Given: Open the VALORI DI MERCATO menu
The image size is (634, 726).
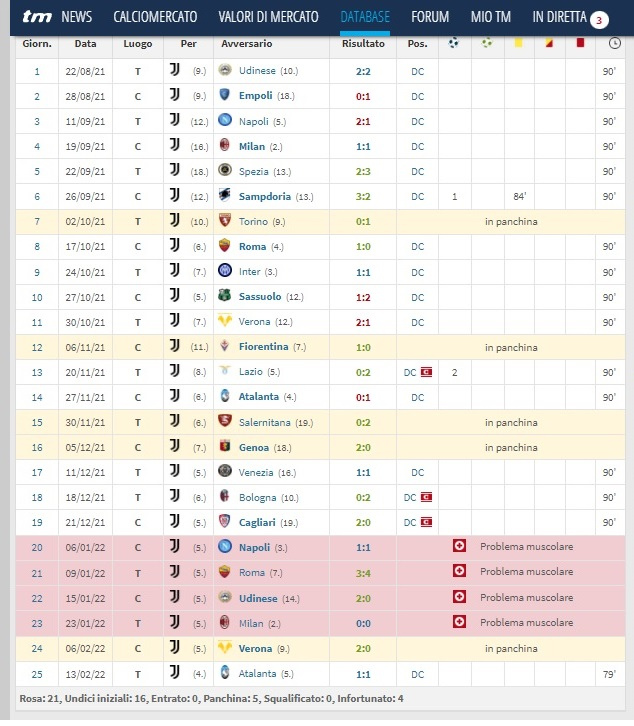Looking at the screenshot, I should pyautogui.click(x=269, y=17).
